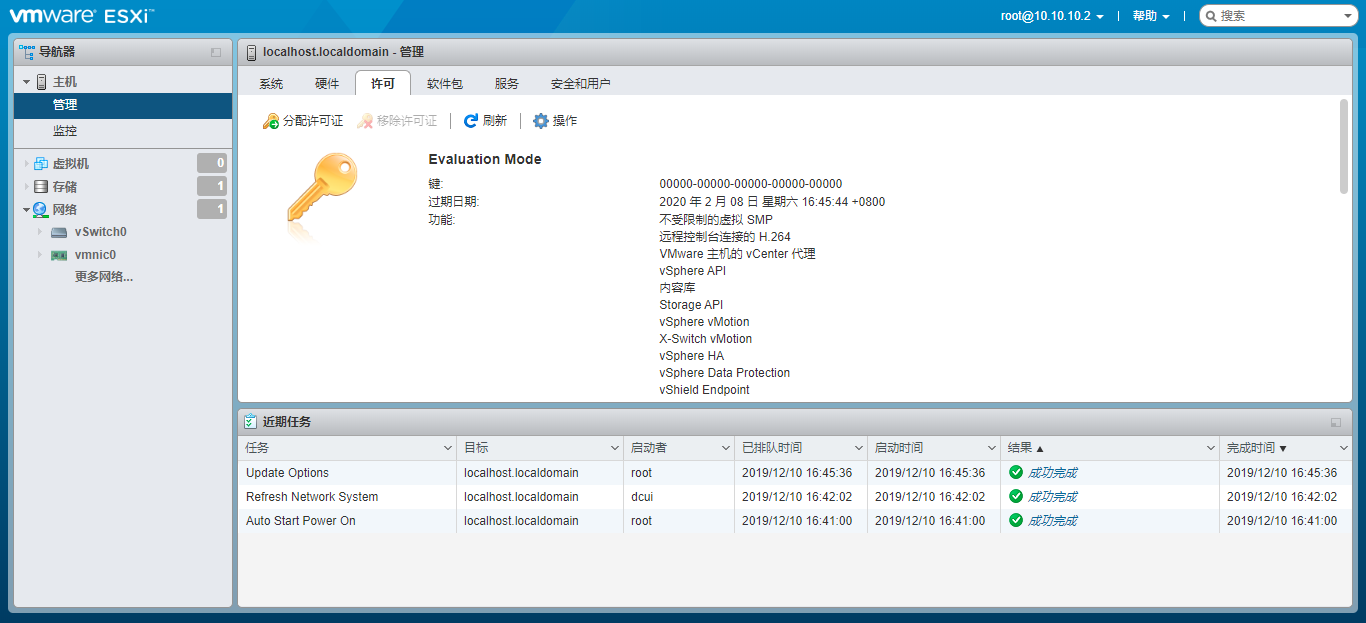Switch to the 系统 tab
The width and height of the screenshot is (1366, 623).
(271, 84)
